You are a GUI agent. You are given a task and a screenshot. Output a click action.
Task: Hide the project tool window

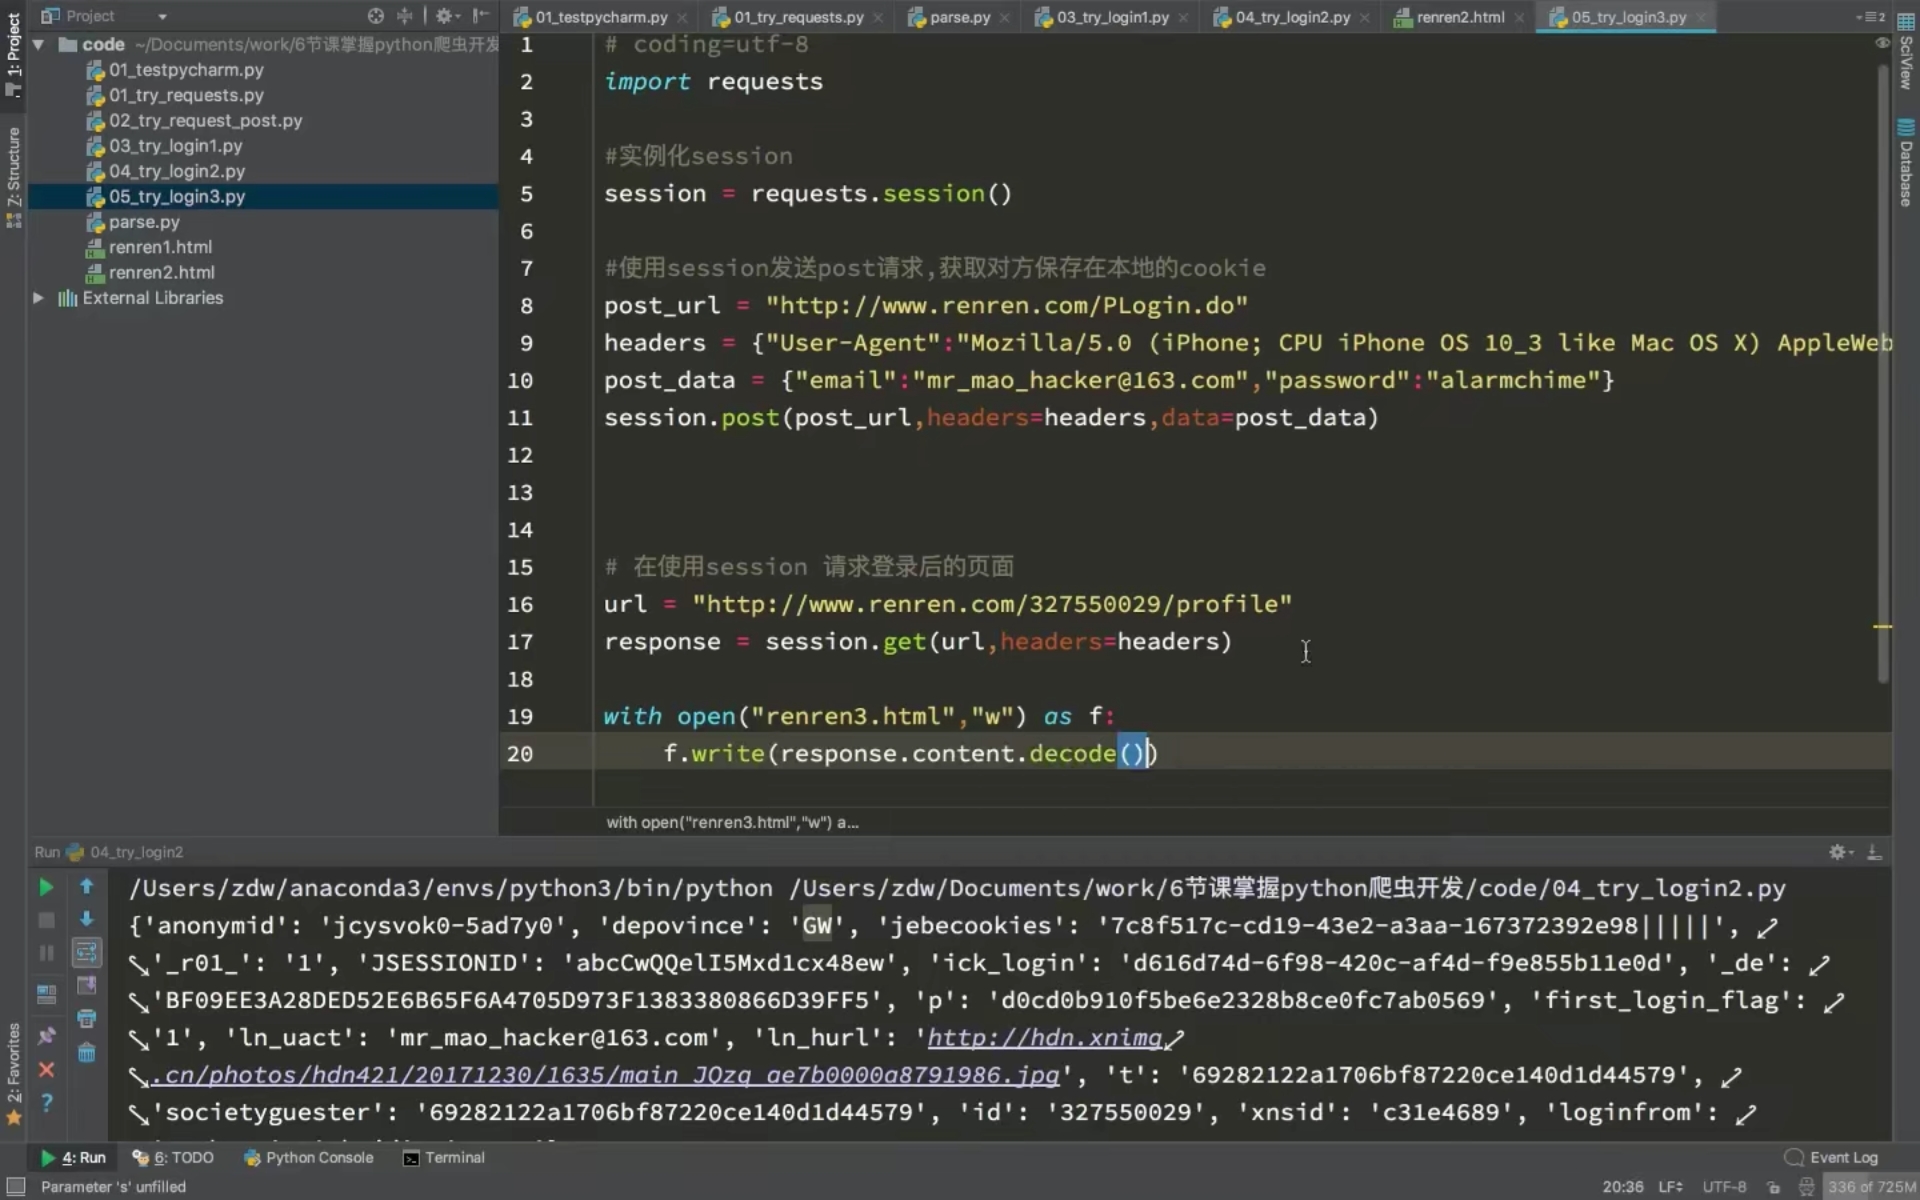[x=481, y=16]
